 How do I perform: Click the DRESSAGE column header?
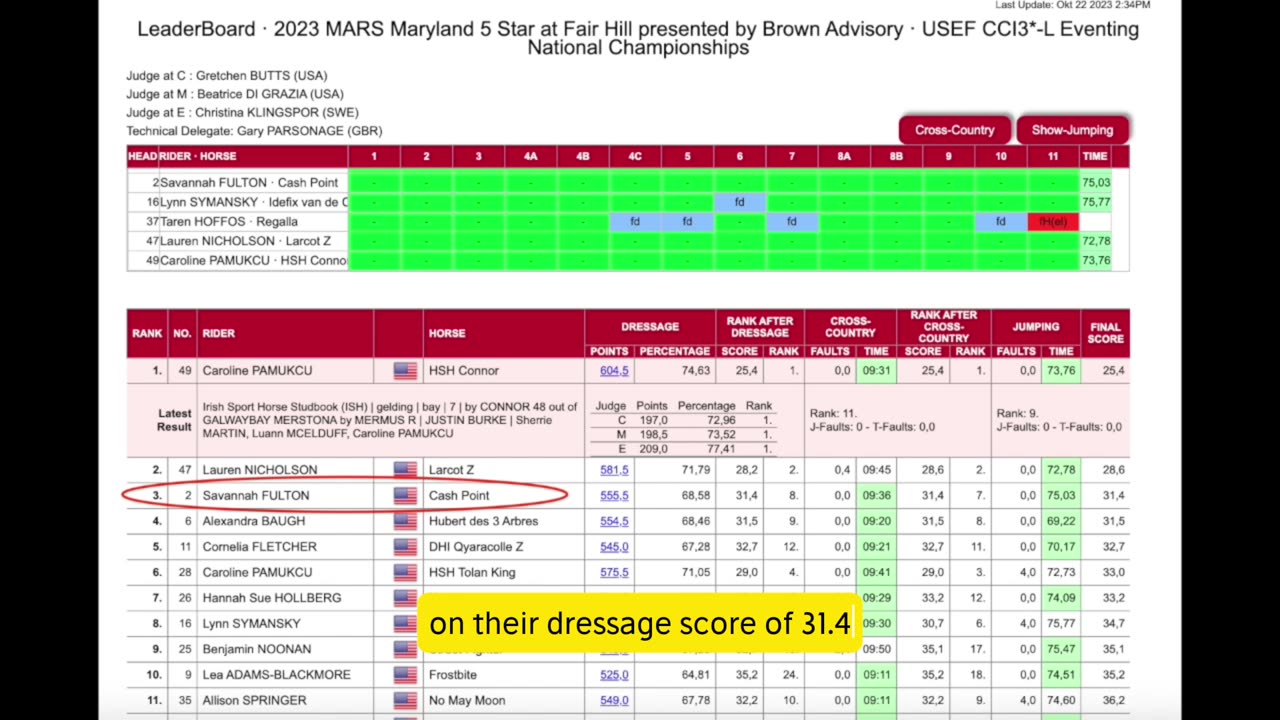[x=650, y=327]
